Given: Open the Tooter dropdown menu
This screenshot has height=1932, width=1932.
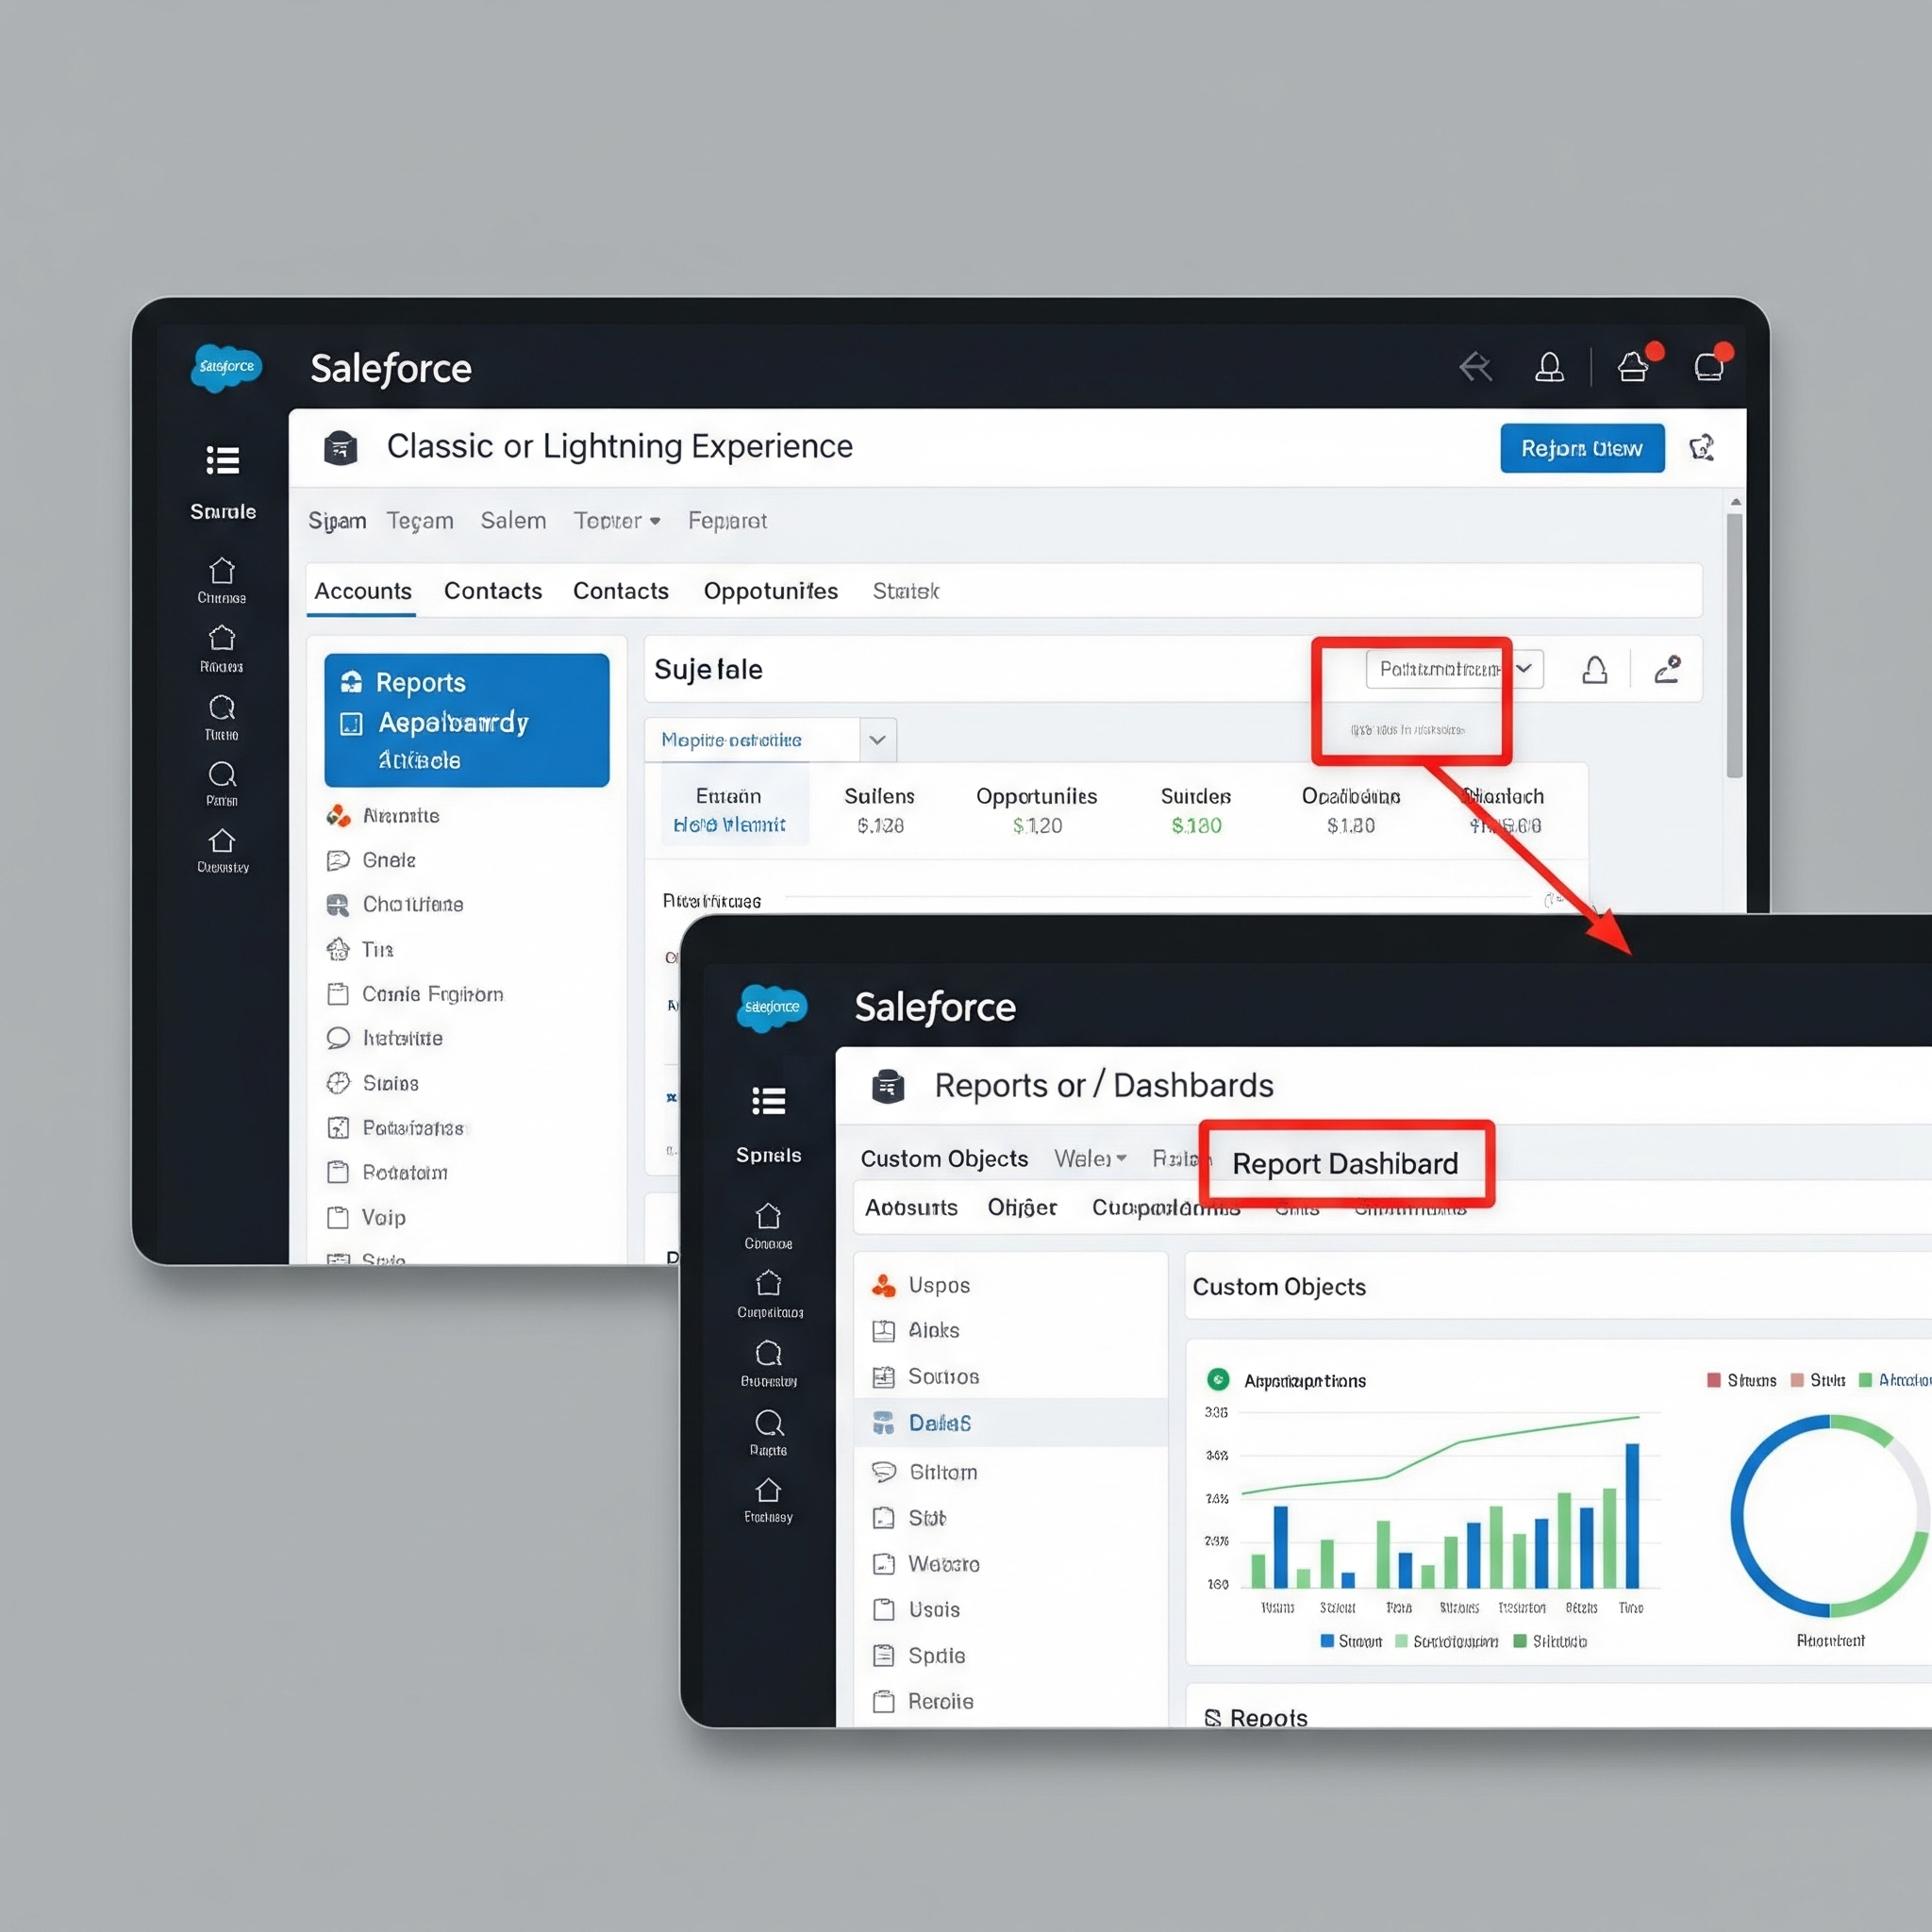Looking at the screenshot, I should coord(617,521).
